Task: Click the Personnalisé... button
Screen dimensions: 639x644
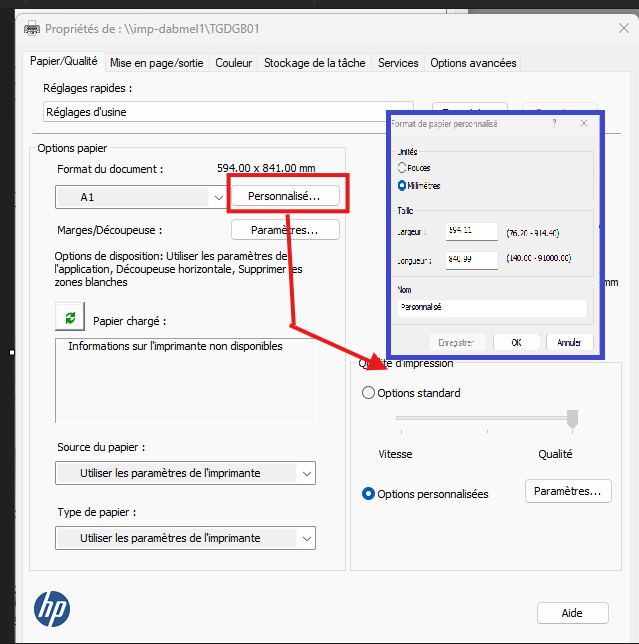Action: tap(285, 197)
